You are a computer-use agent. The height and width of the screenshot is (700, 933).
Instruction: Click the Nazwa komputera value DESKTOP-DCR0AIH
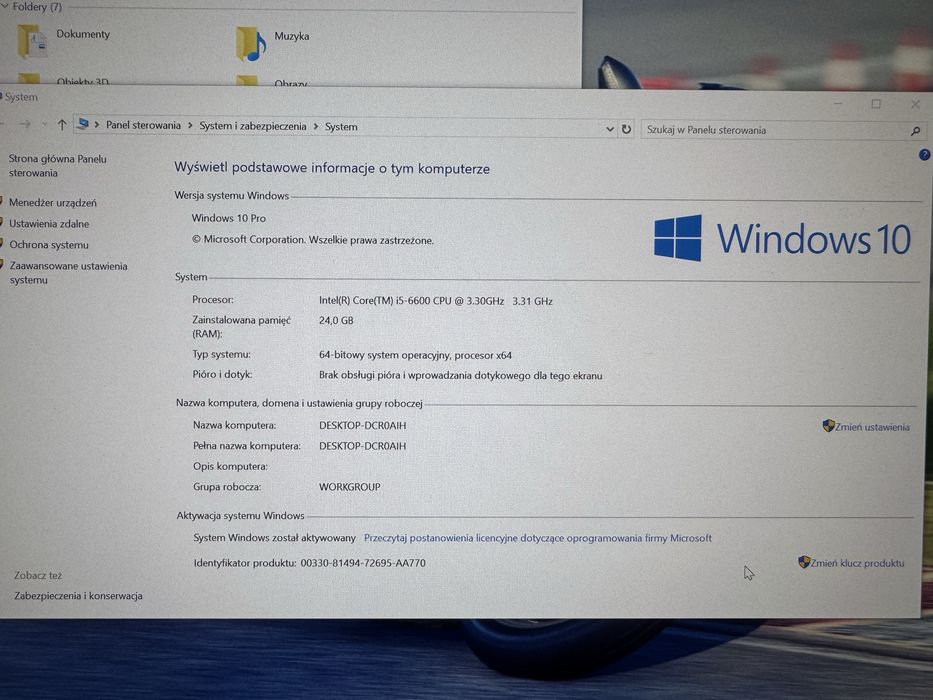click(362, 425)
